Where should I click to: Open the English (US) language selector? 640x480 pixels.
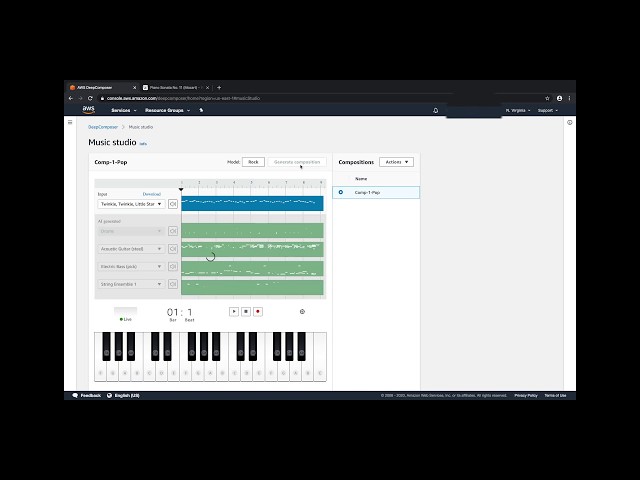pyautogui.click(x=127, y=396)
